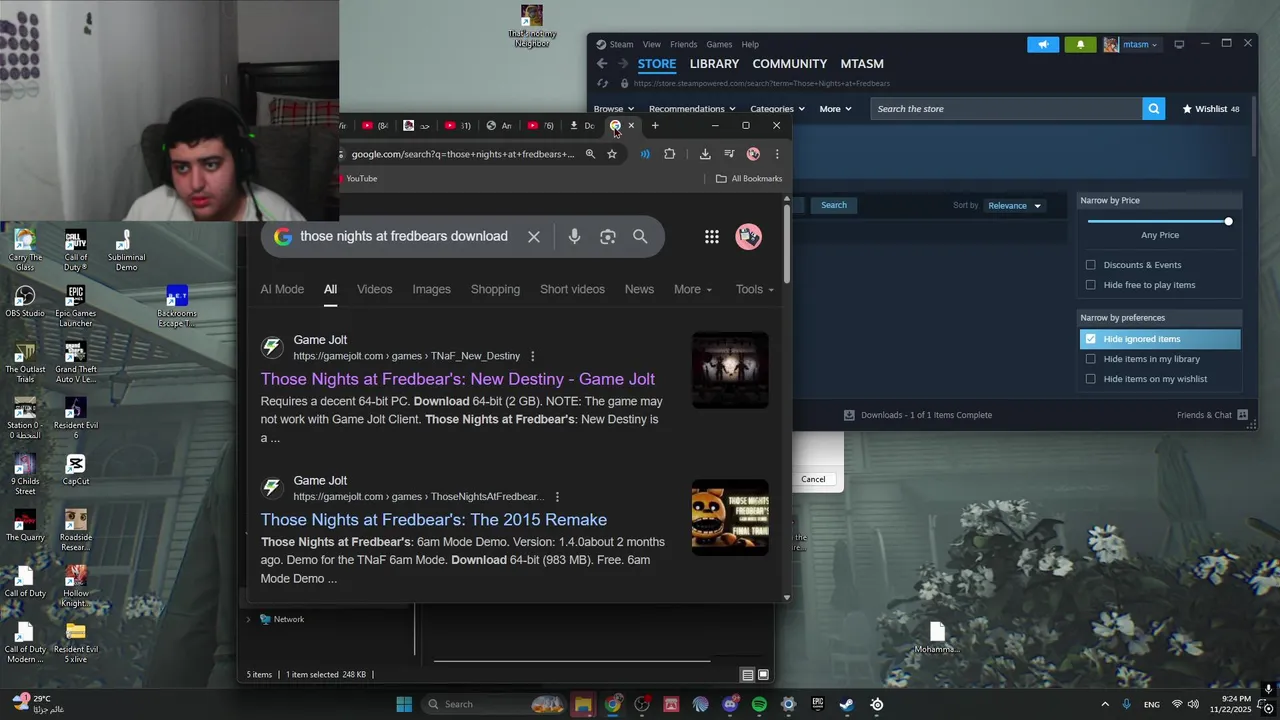Open Discord from the taskbar
Screen dimensions: 1280x720
pyautogui.click(x=730, y=705)
